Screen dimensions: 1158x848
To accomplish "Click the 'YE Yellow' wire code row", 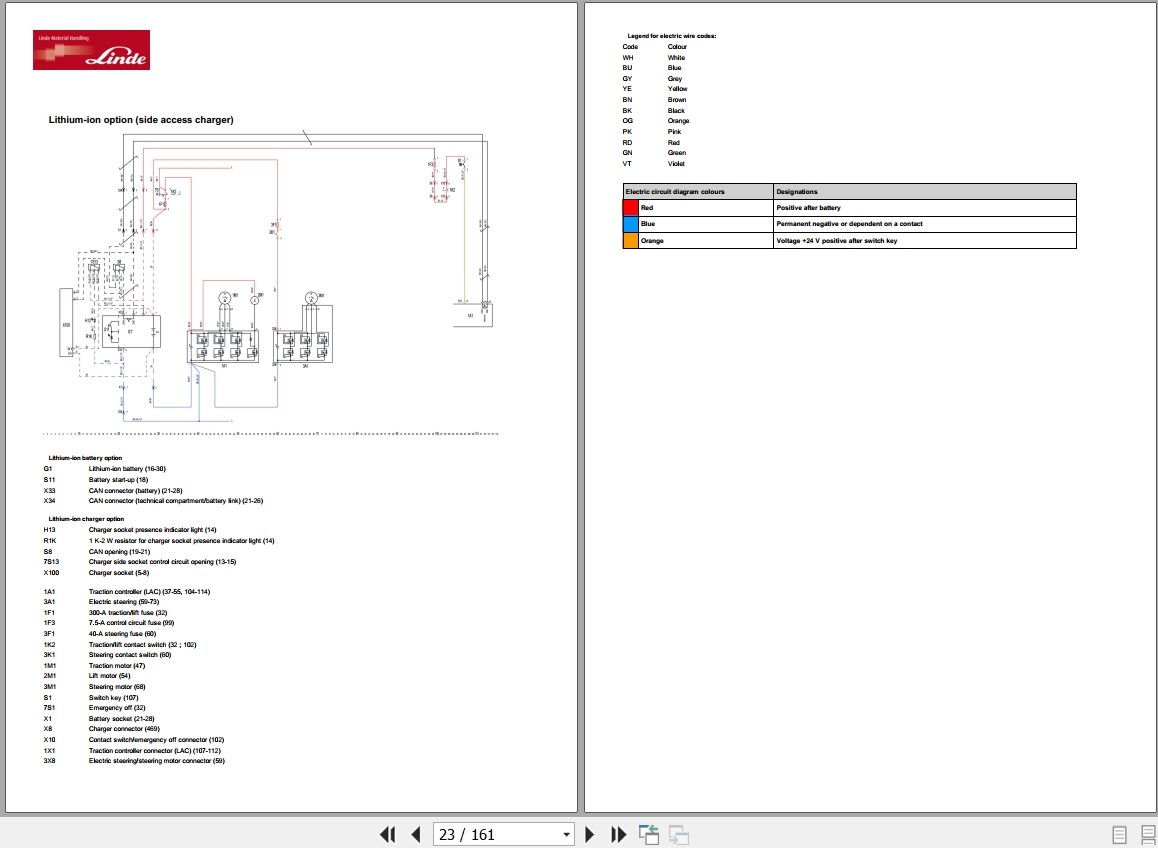I will point(655,89).
